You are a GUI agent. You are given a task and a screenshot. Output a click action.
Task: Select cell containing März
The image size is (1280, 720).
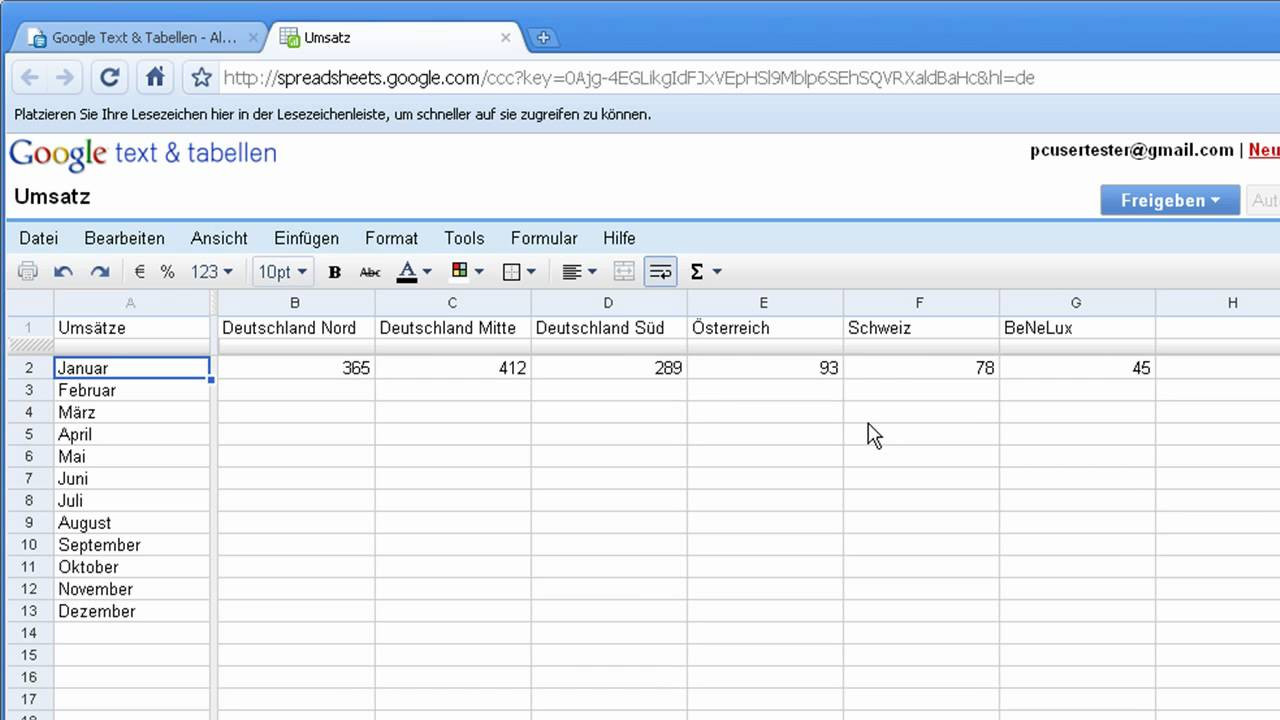tap(132, 412)
